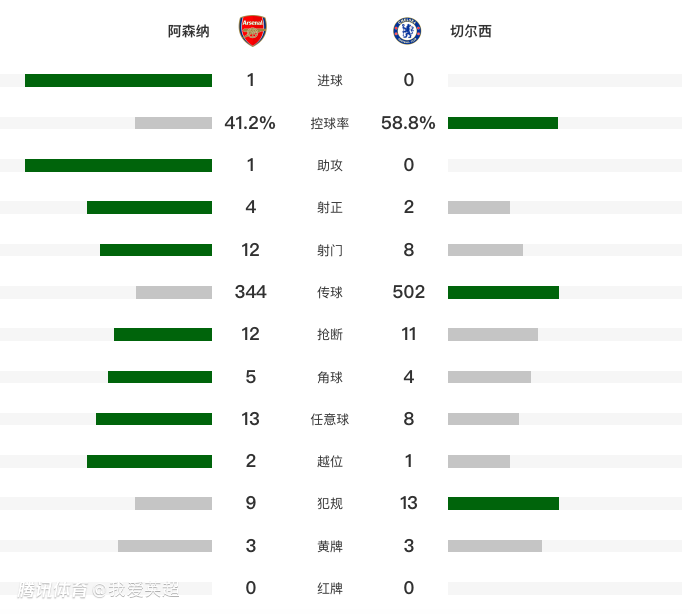The height and width of the screenshot is (614, 688).
Task: Click Chelsea's 502 passes value
Action: point(409,292)
